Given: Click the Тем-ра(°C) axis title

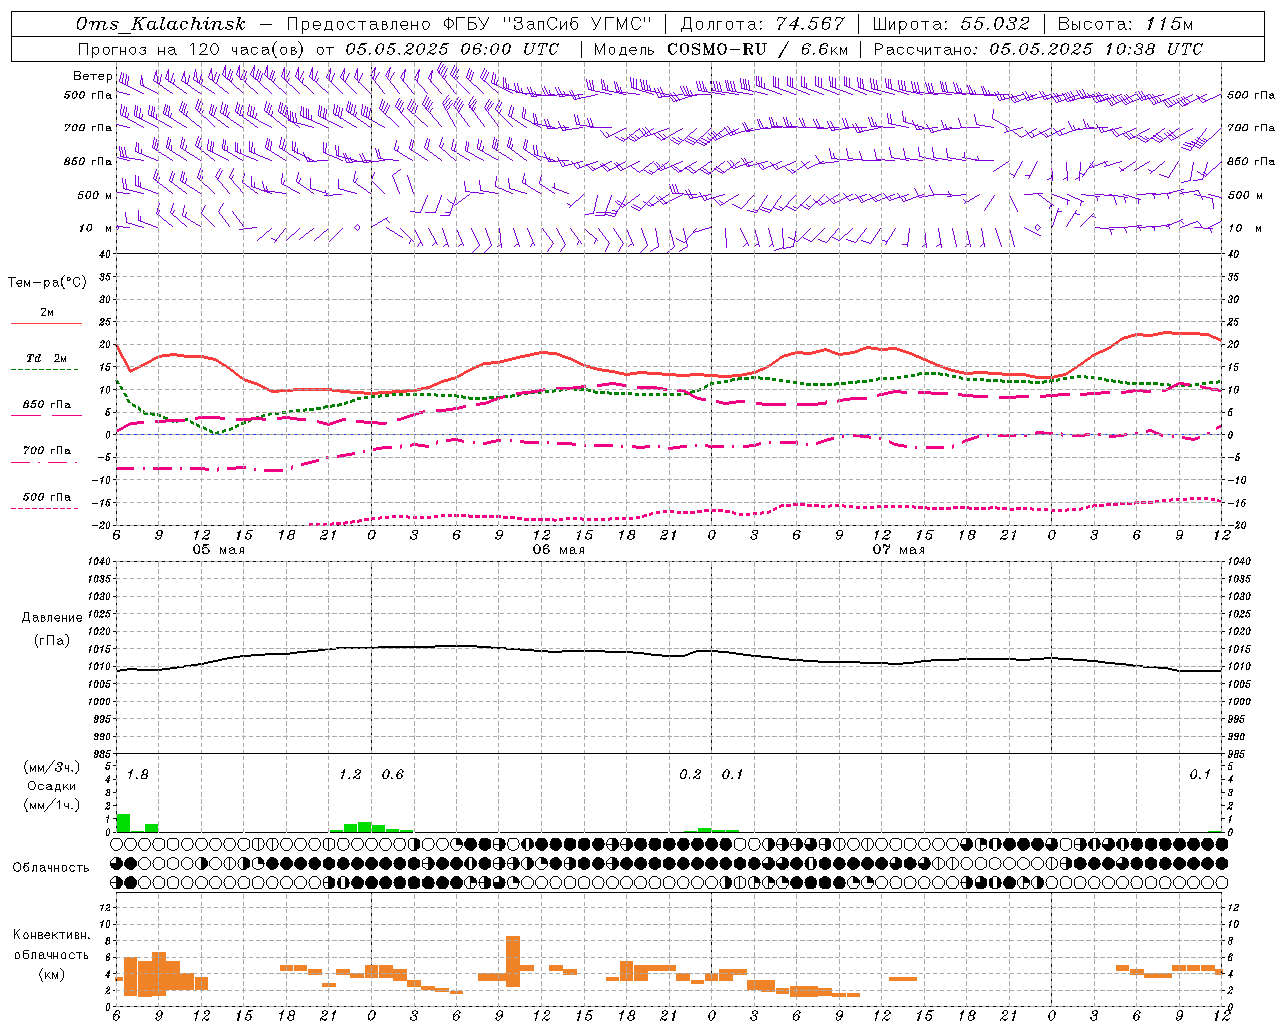Looking at the screenshot, I should tap(47, 283).
